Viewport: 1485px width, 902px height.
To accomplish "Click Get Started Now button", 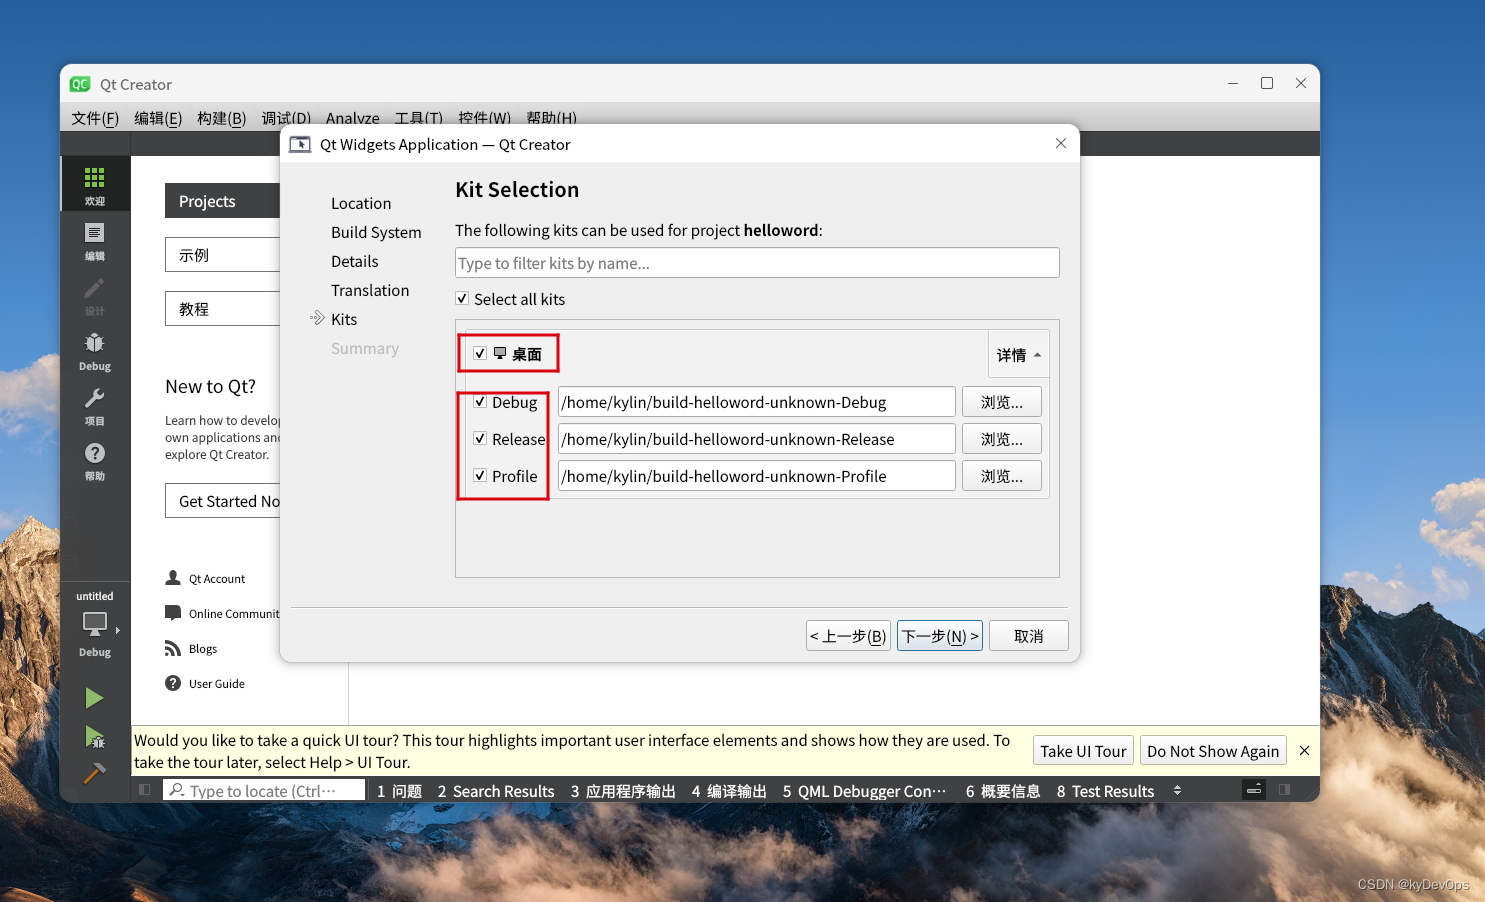I will (x=222, y=500).
